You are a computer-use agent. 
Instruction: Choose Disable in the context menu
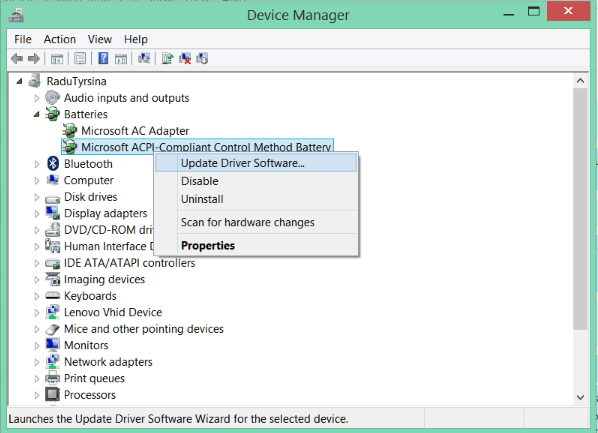[256, 181]
